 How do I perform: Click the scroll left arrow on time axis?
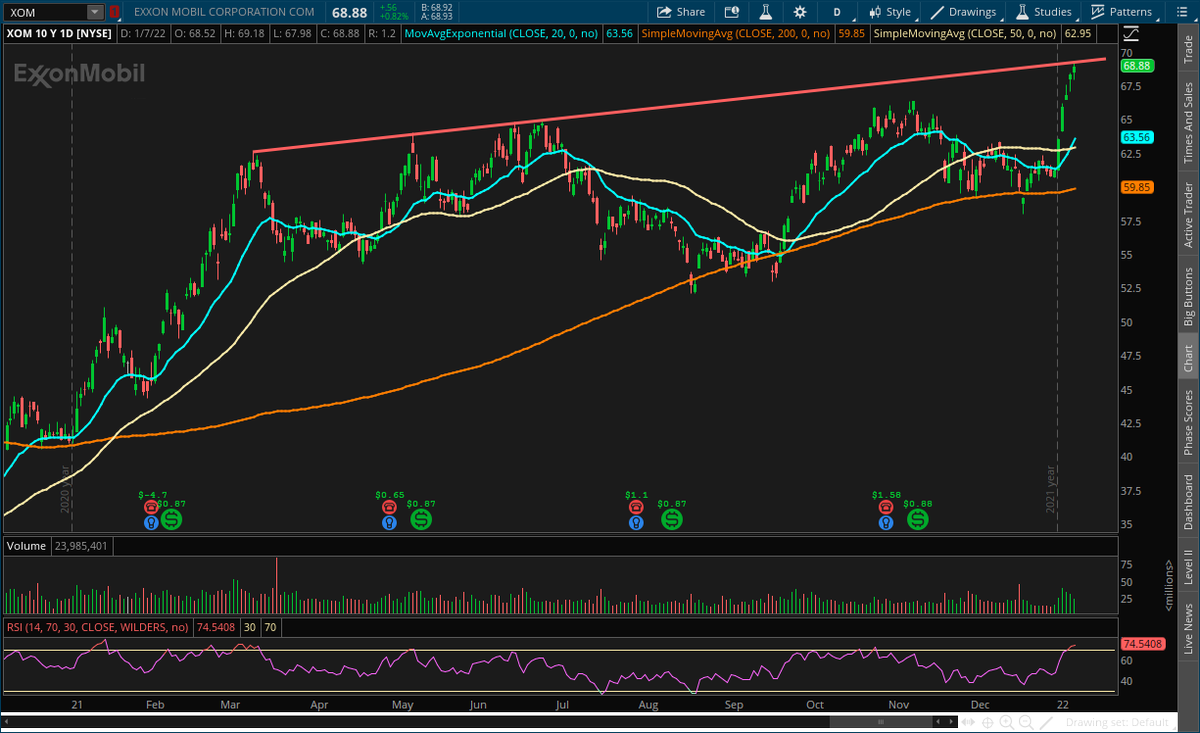coord(938,722)
